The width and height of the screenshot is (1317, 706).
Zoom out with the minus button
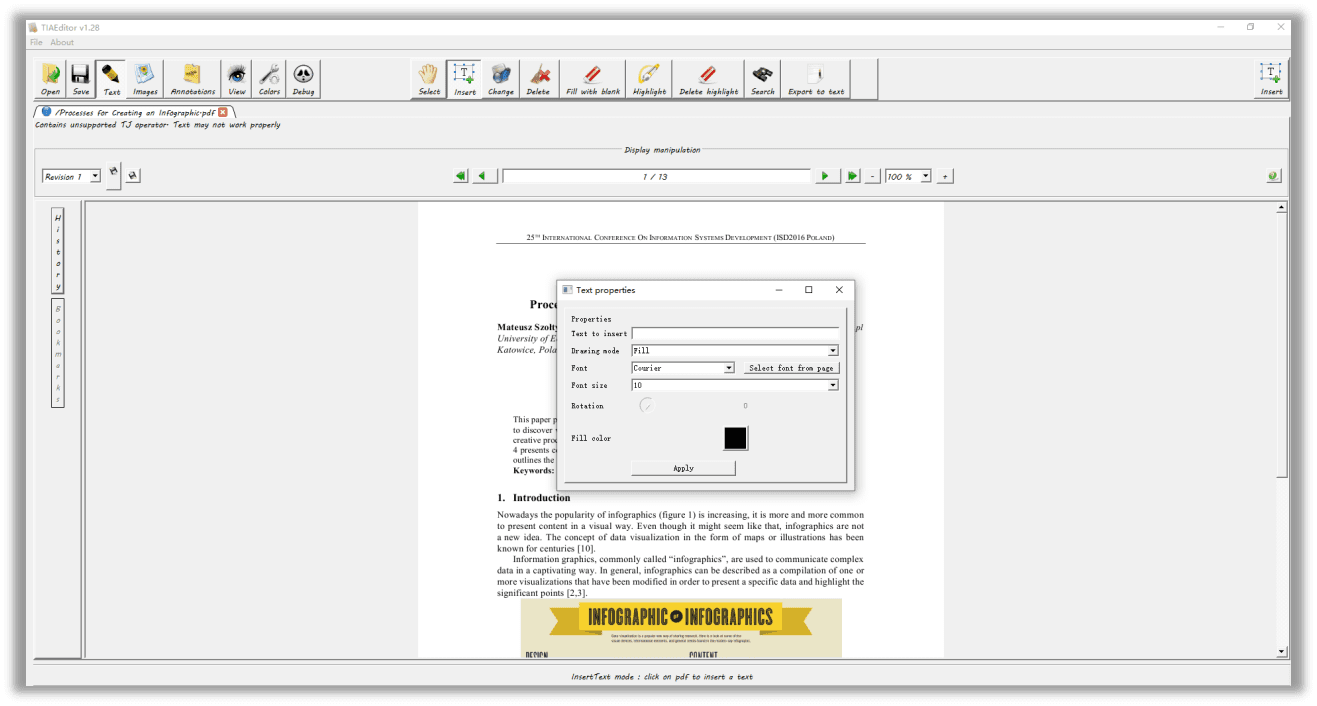click(873, 176)
